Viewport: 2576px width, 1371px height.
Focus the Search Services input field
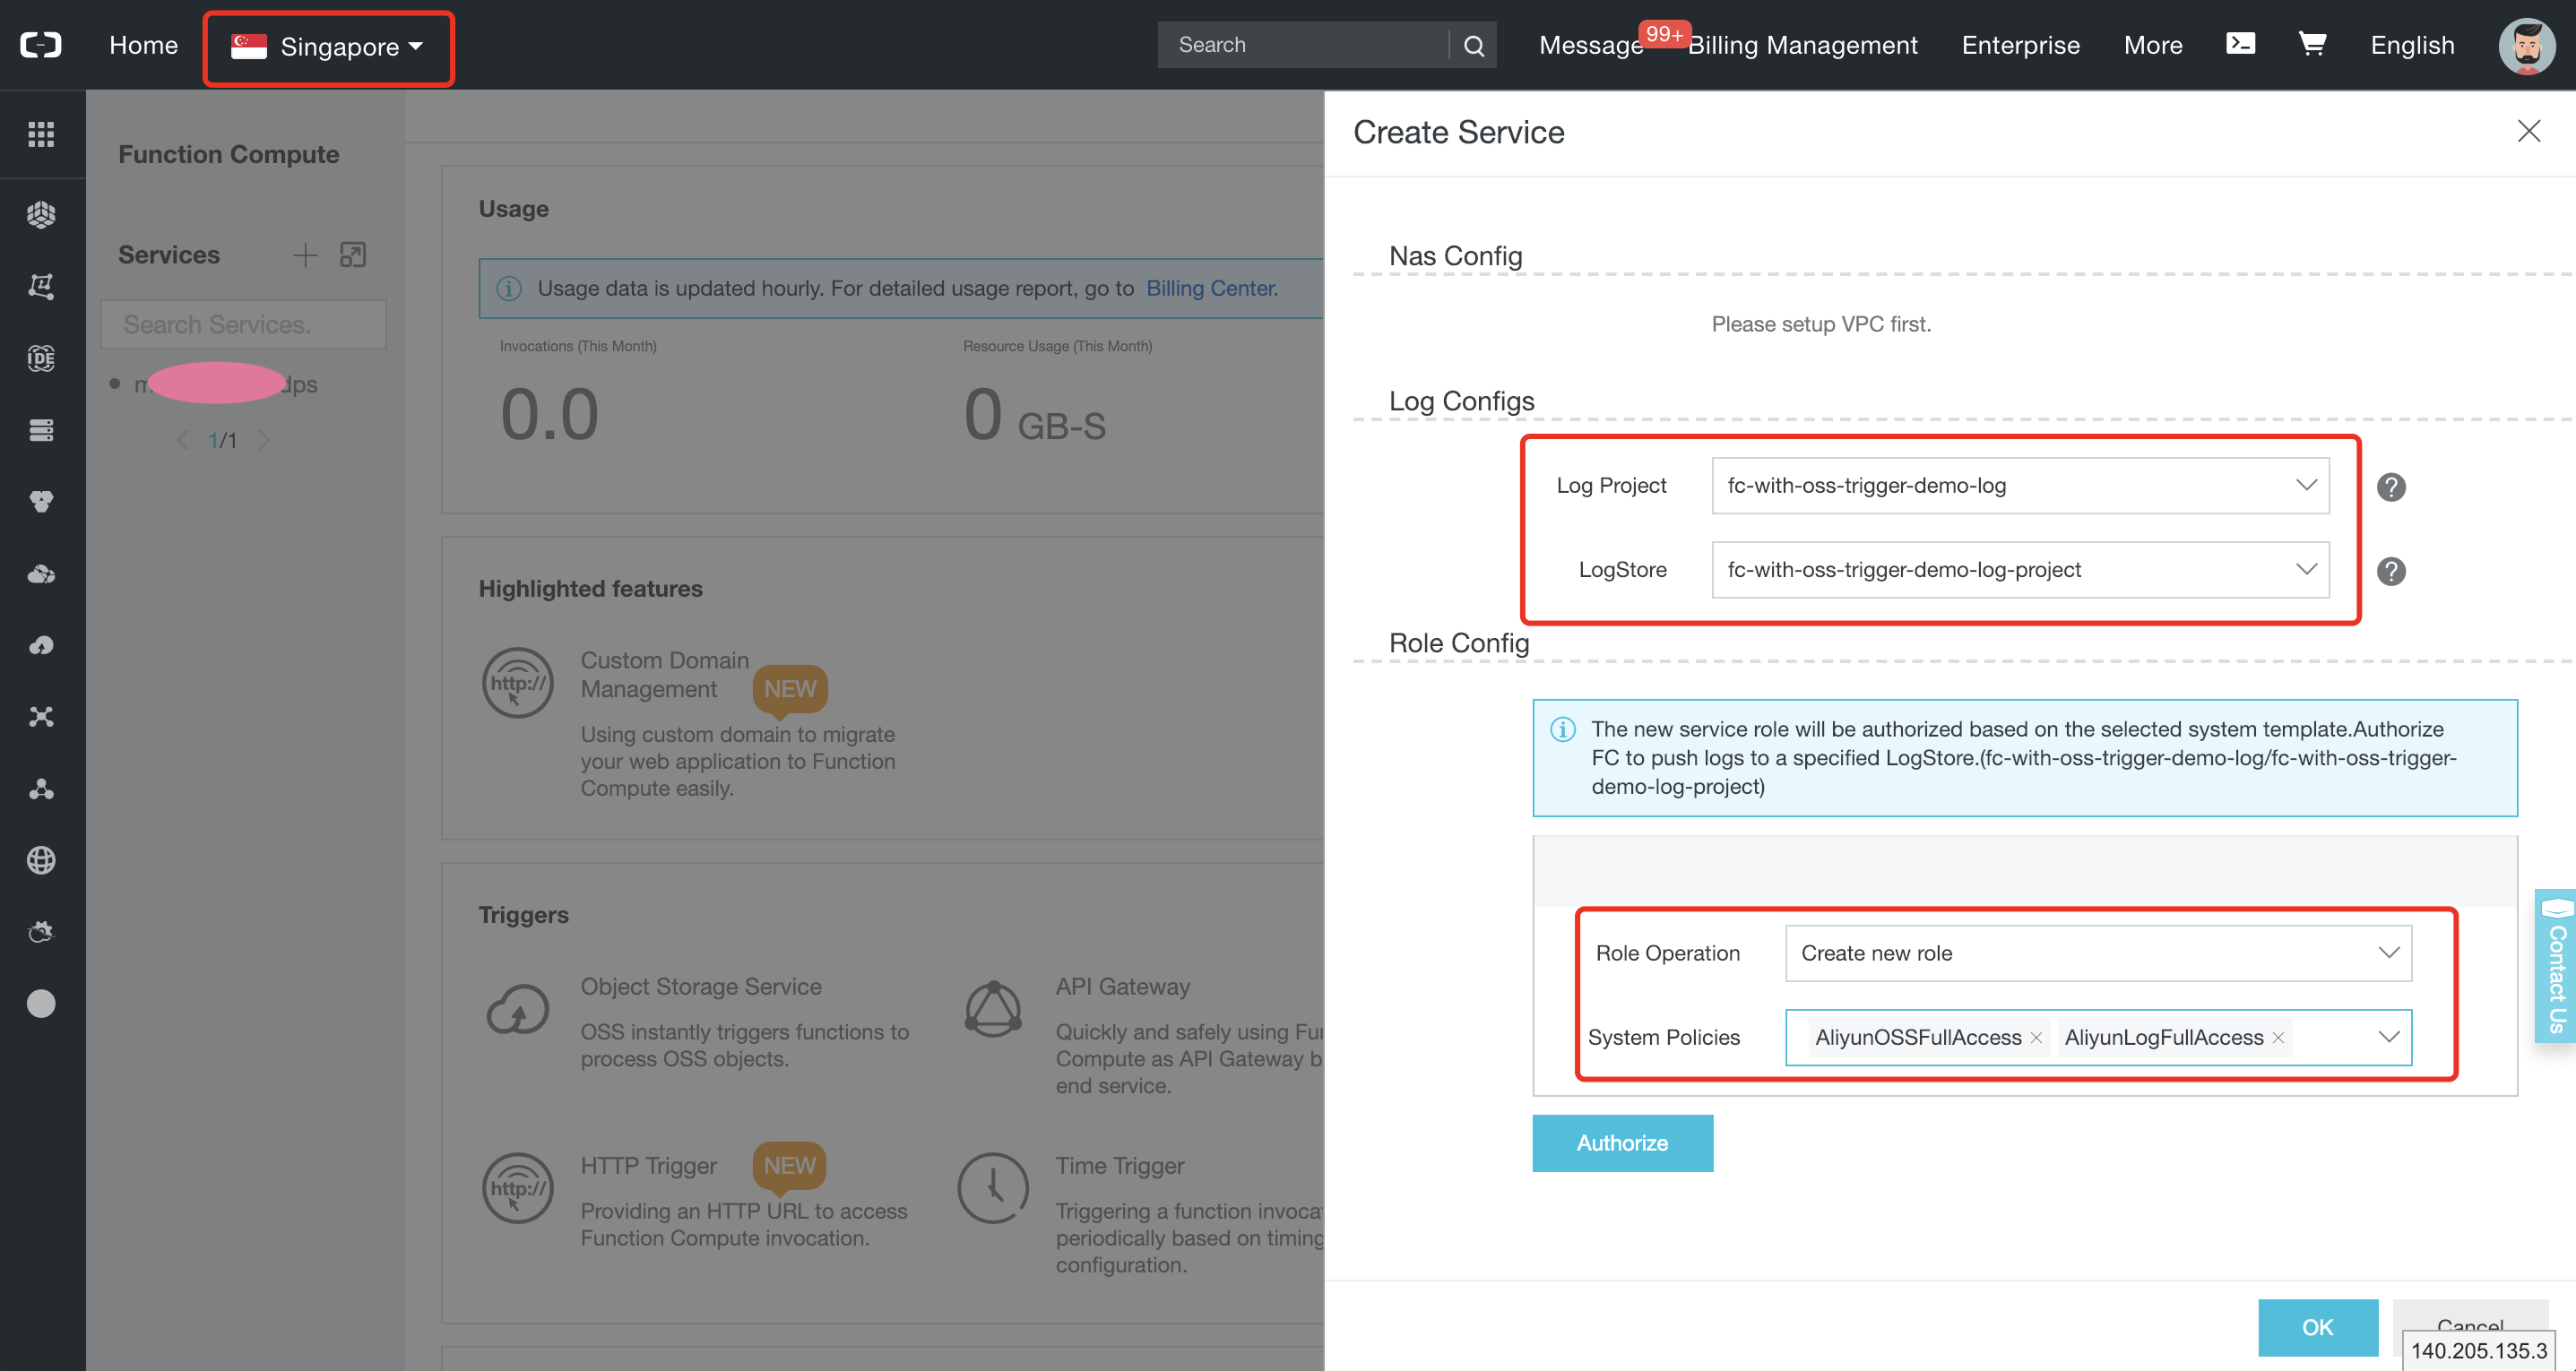tap(244, 325)
